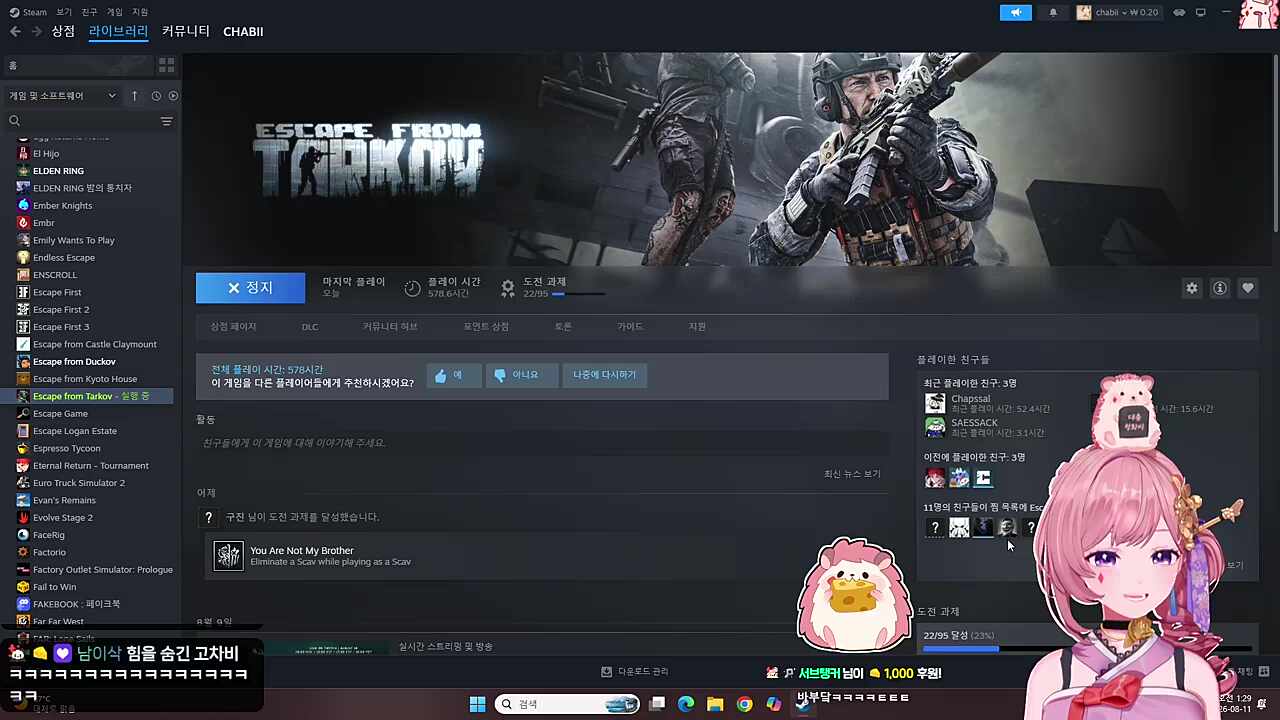The width and height of the screenshot is (1280, 720).
Task: Open Google Chrome from the taskbar
Action: [x=745, y=704]
